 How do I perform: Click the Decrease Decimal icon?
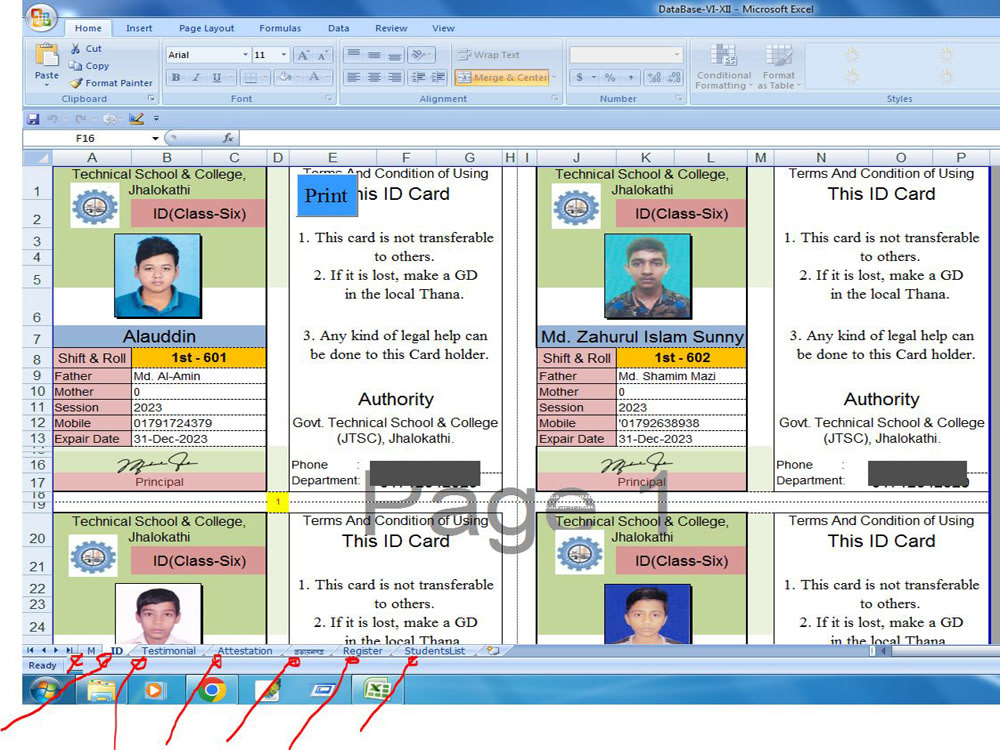click(x=674, y=77)
